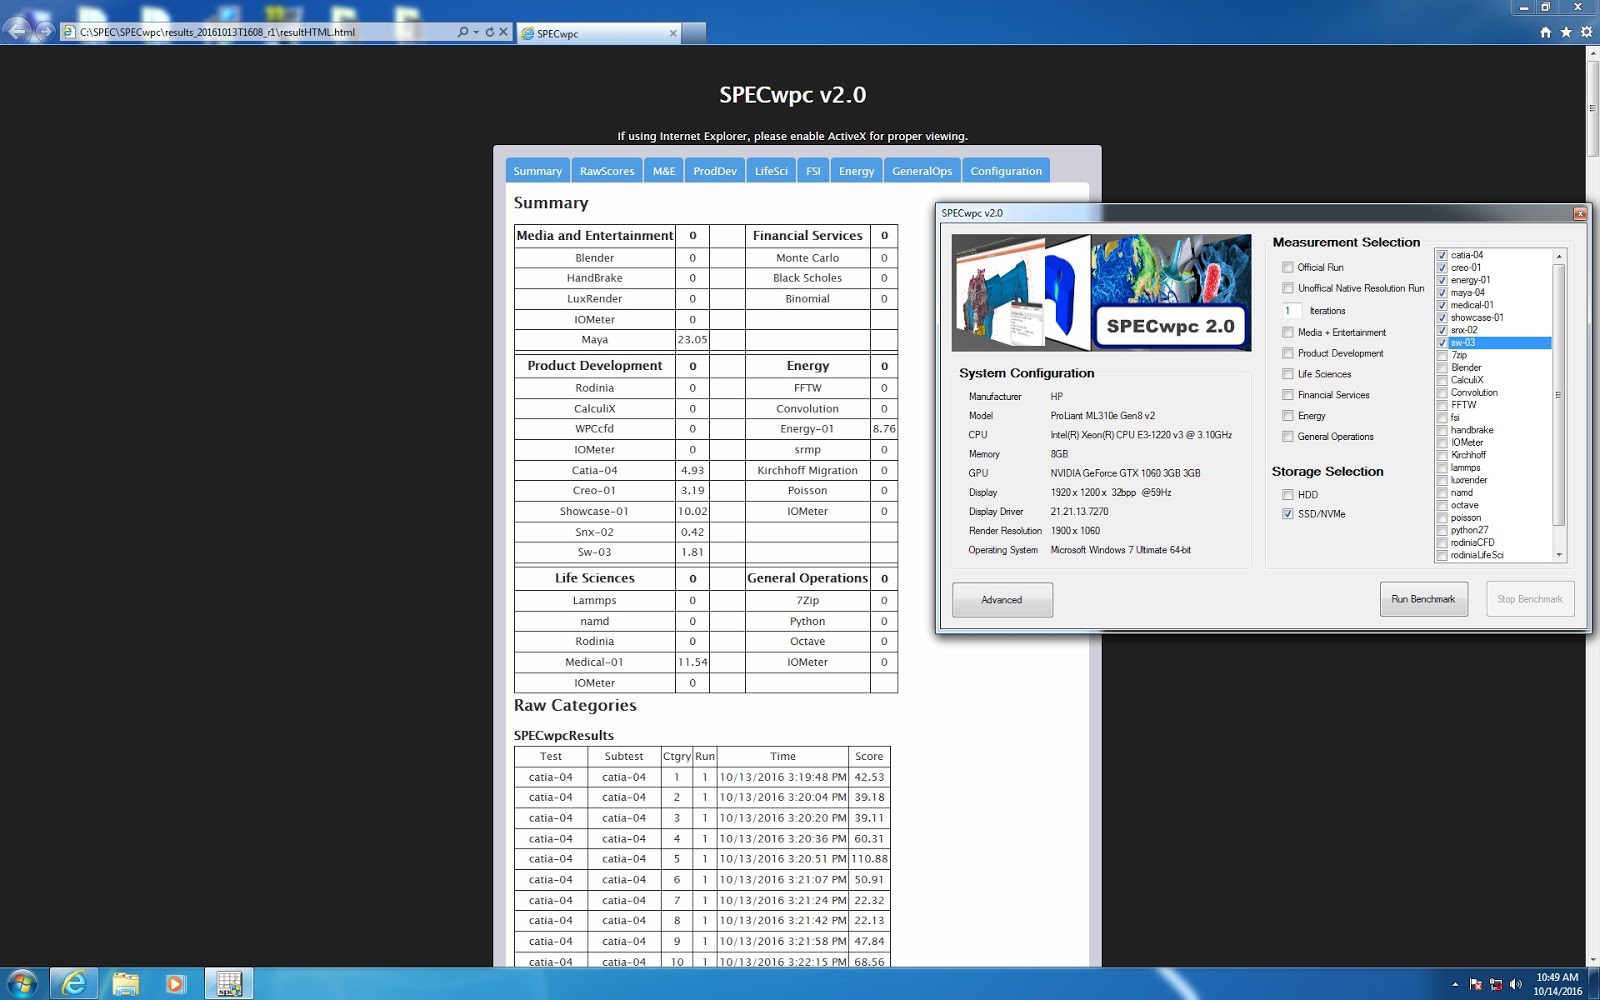1600x1000 pixels.
Task: Uncheck catia-04 in the workload list
Action: point(1442,255)
